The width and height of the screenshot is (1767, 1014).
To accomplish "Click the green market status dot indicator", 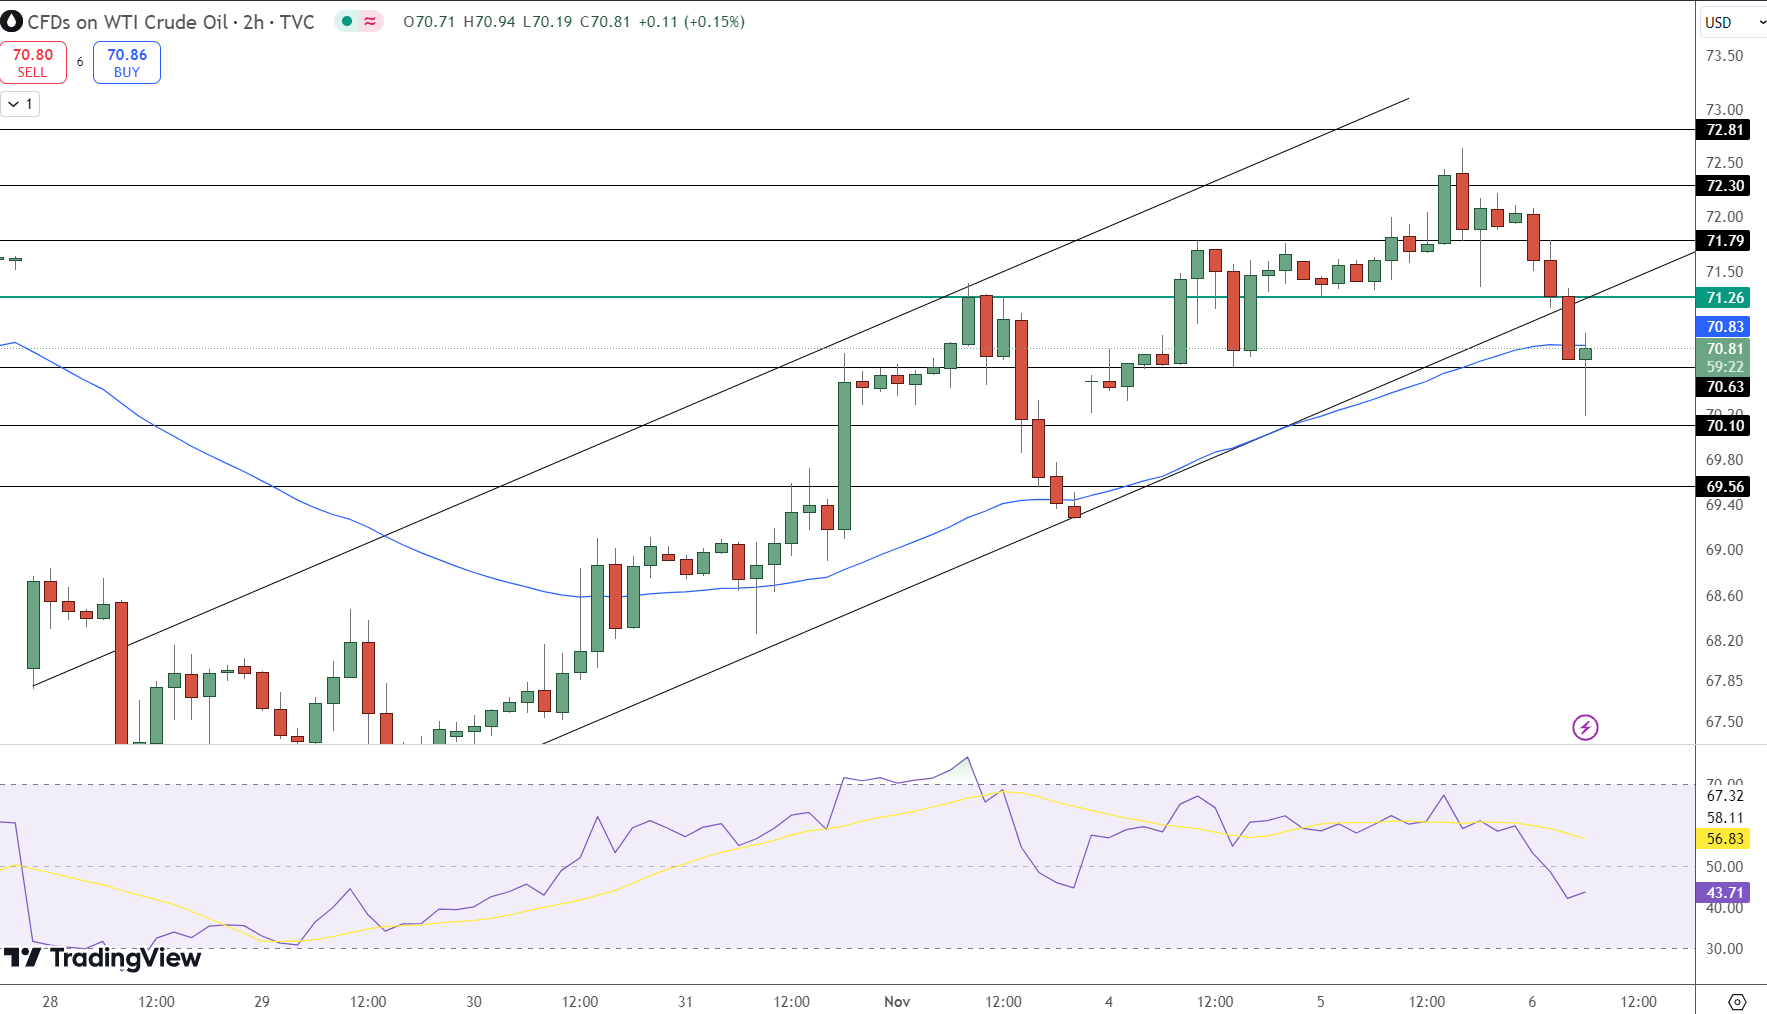I will [347, 21].
